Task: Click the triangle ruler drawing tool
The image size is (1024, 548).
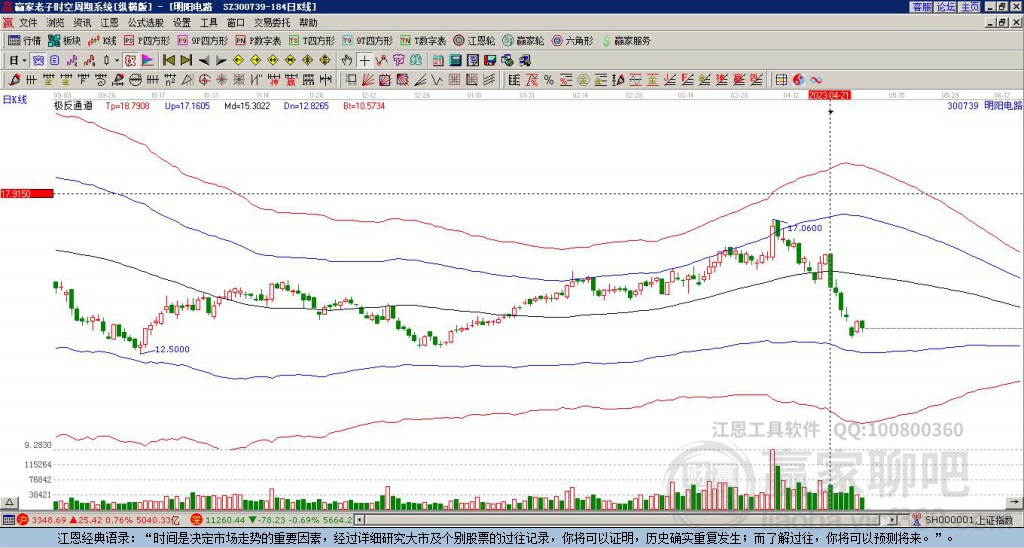Action: pyautogui.click(x=187, y=80)
